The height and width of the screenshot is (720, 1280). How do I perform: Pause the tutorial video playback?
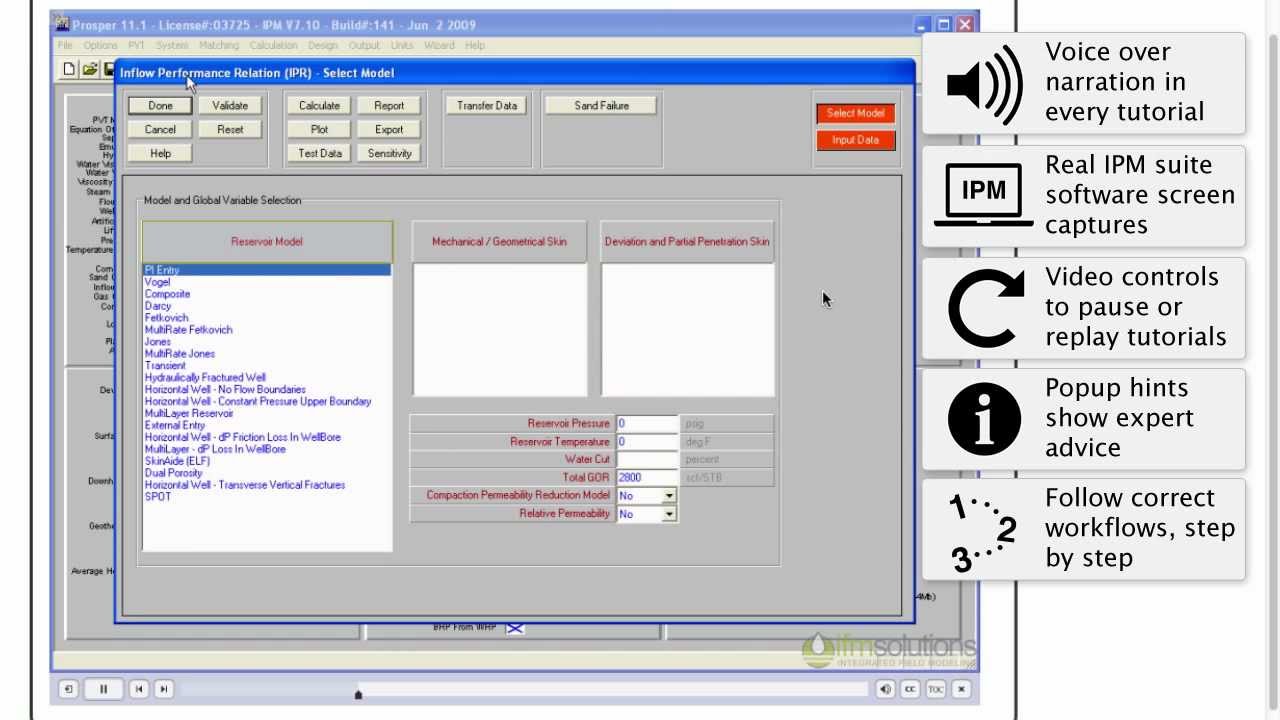(103, 689)
